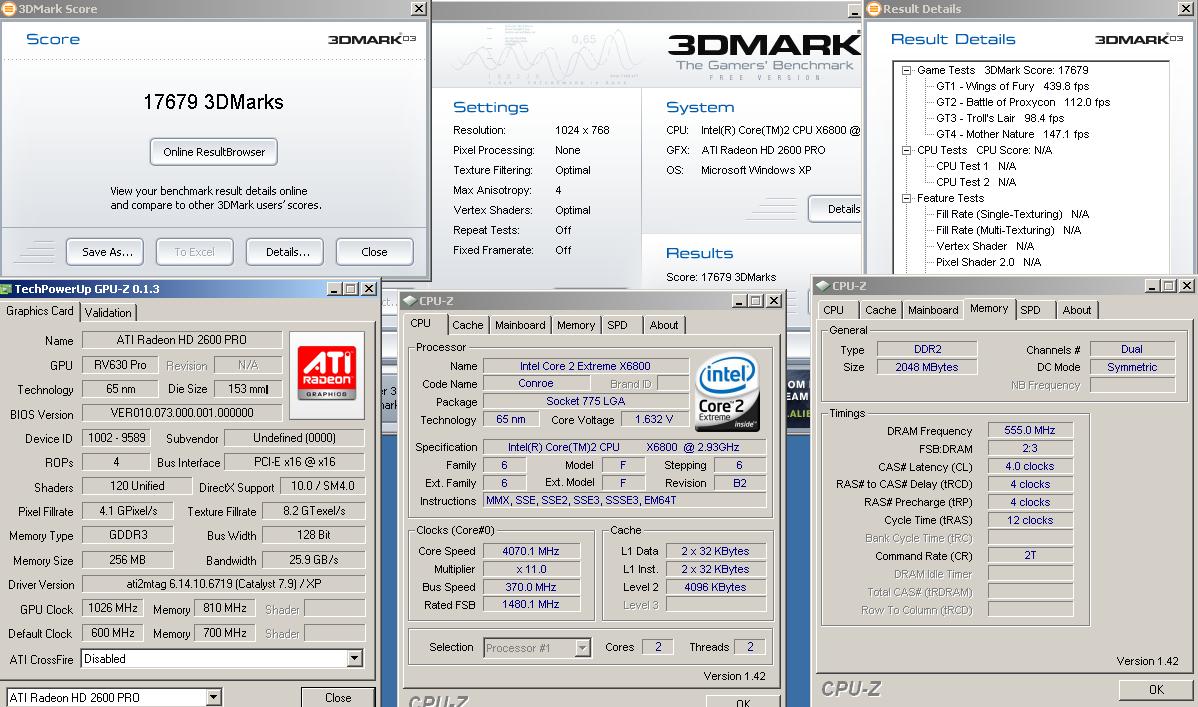Select the Vertex Shader row

click(x=985, y=247)
